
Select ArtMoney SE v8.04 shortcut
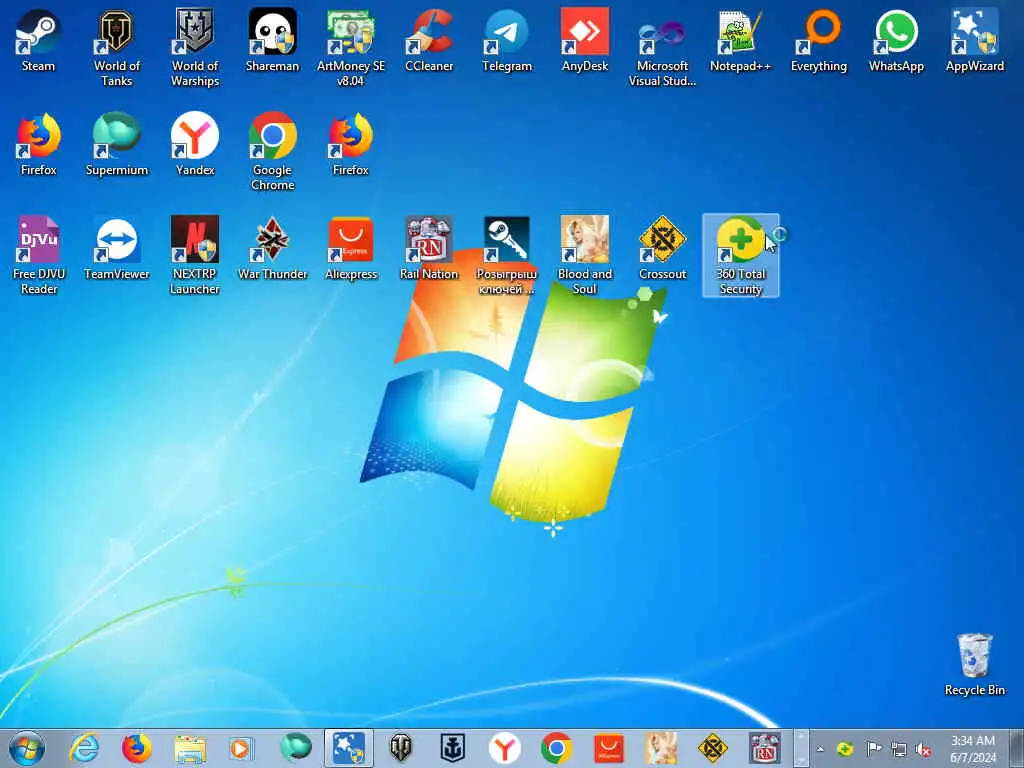(351, 48)
